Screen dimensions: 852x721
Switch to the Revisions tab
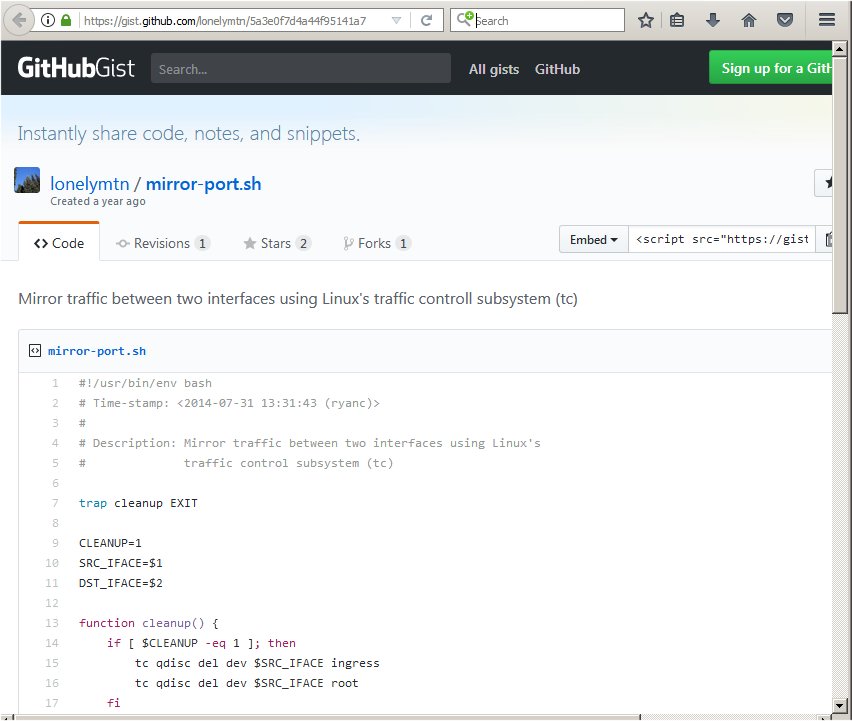point(162,243)
